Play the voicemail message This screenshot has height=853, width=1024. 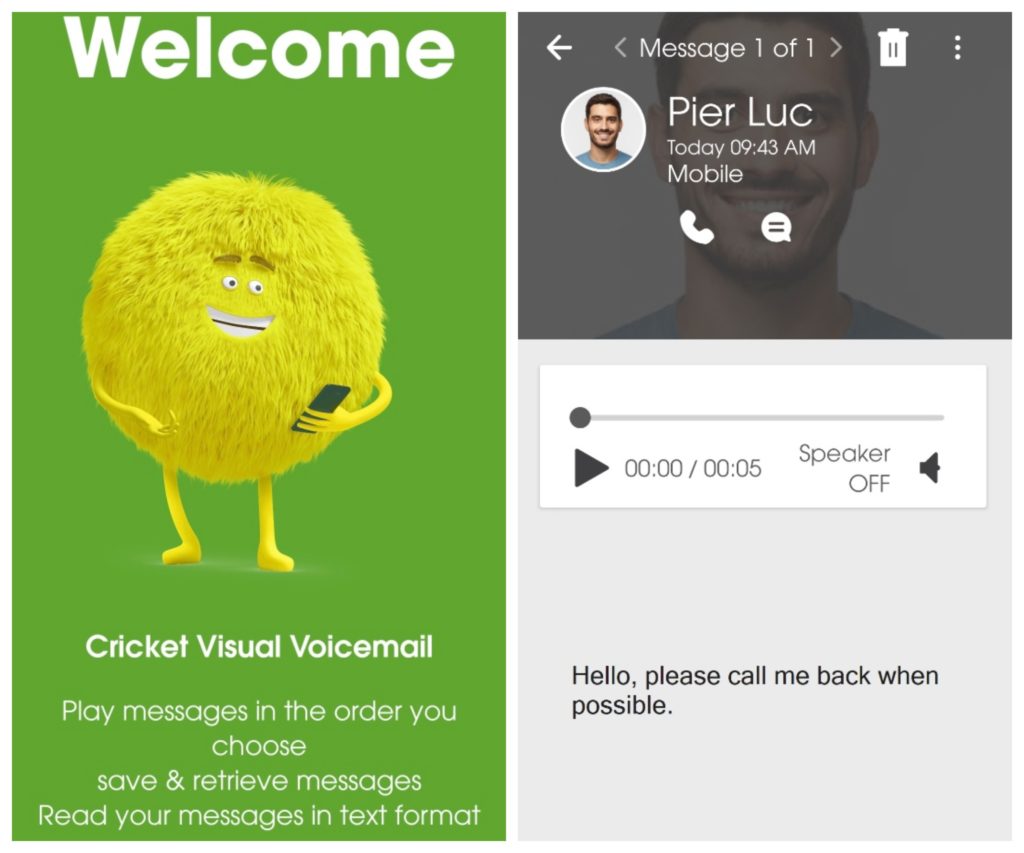point(591,468)
